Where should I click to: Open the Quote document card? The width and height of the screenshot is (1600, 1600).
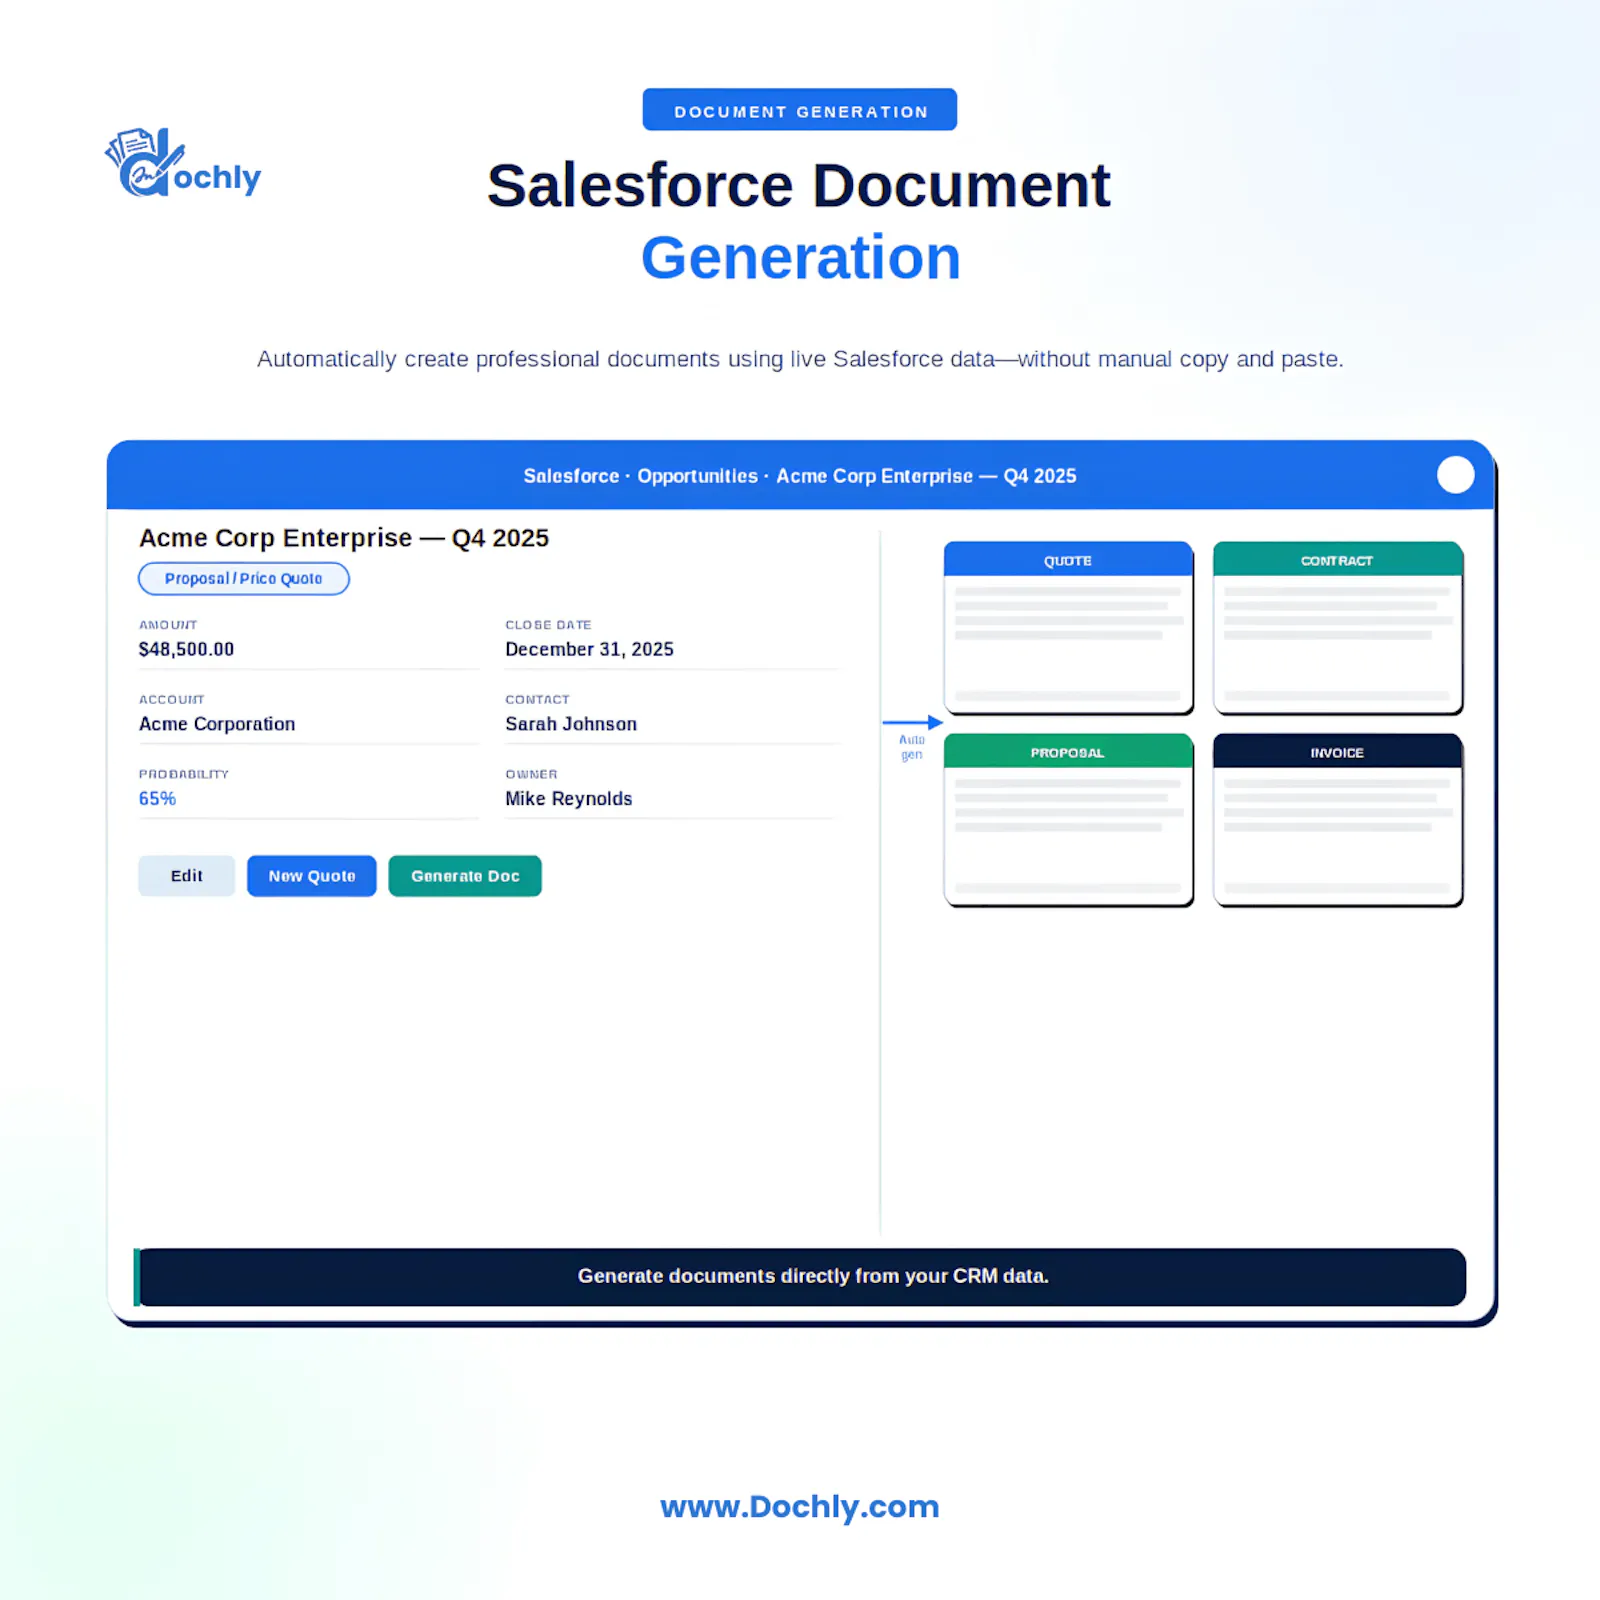pos(1068,628)
